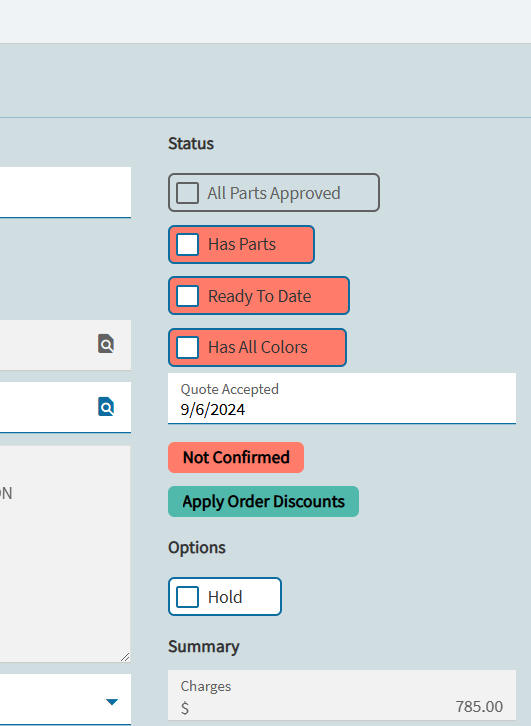Apply Order Discounts button
Screen dimensions: 531x726
point(263,501)
